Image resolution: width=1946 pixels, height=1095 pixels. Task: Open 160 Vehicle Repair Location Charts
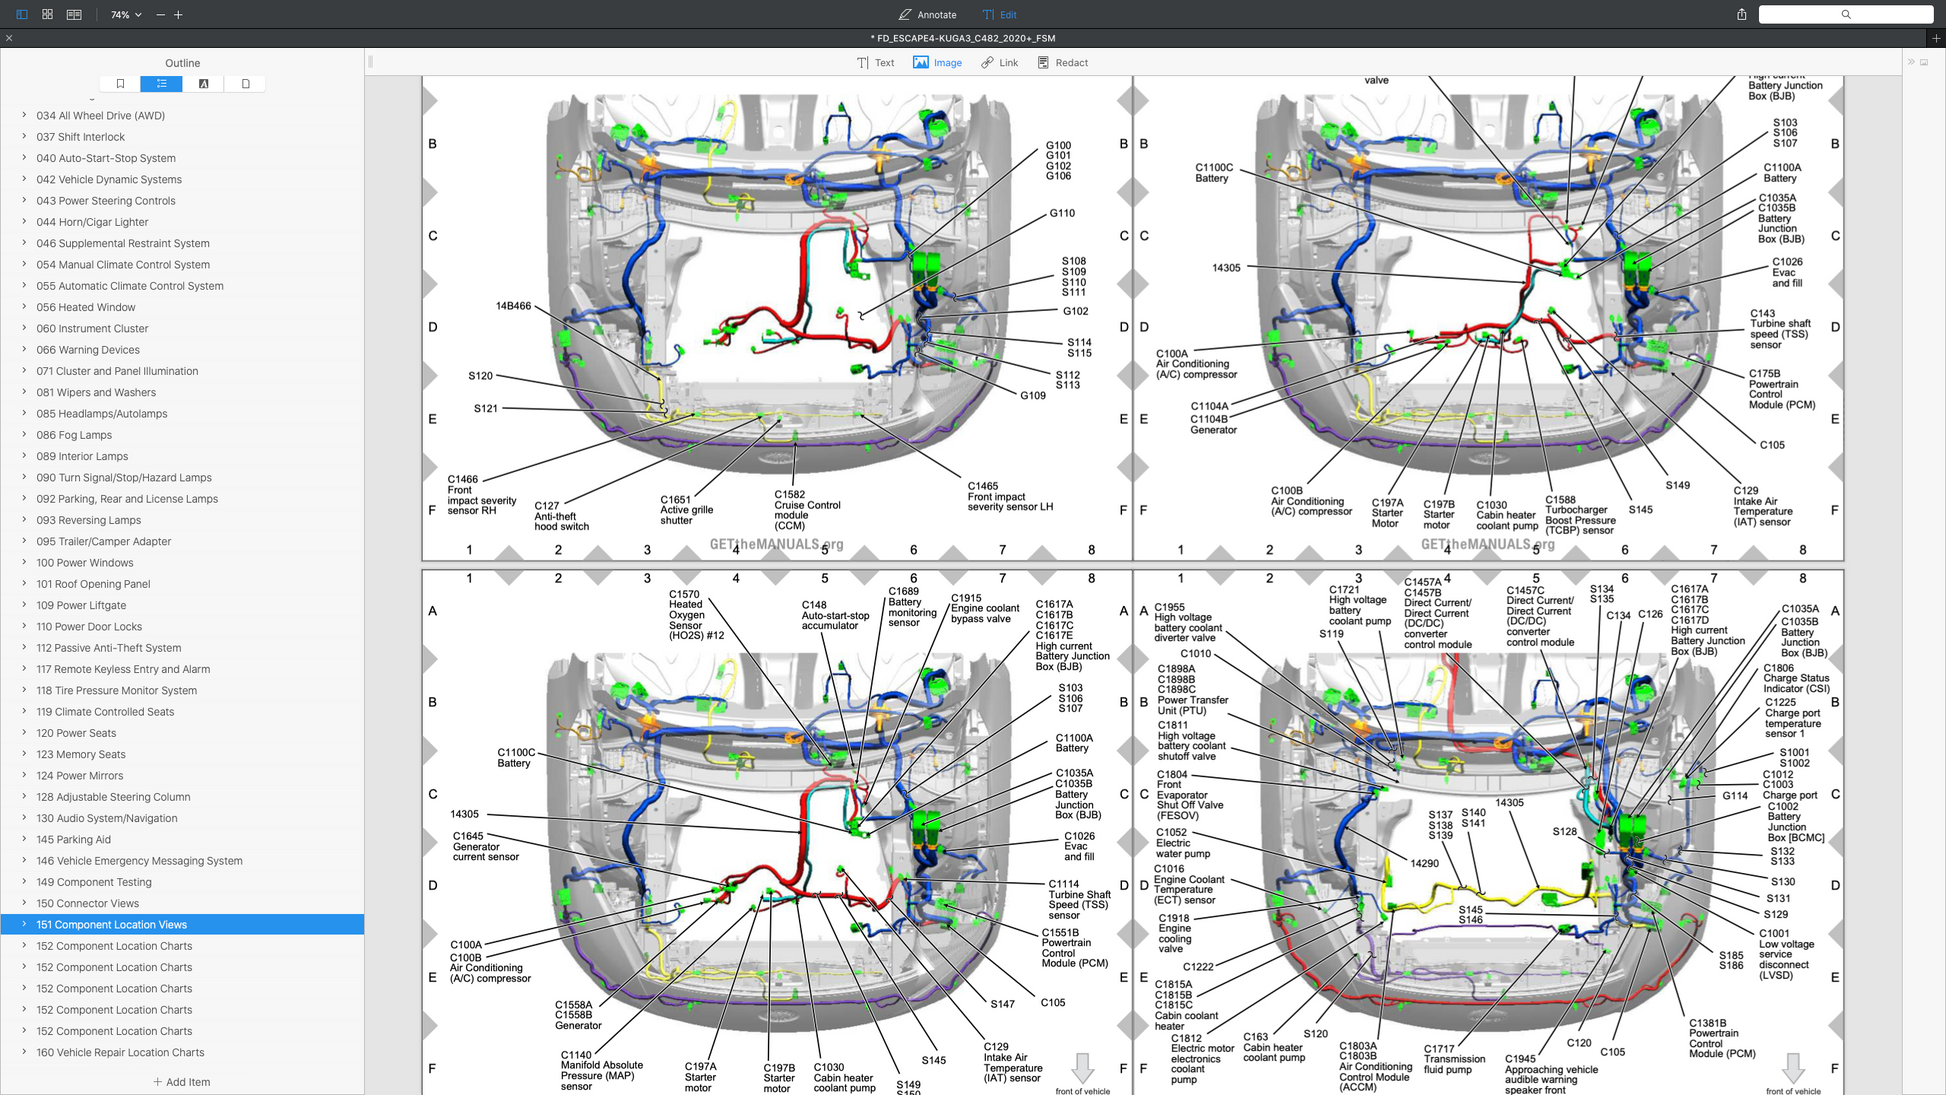click(120, 1053)
